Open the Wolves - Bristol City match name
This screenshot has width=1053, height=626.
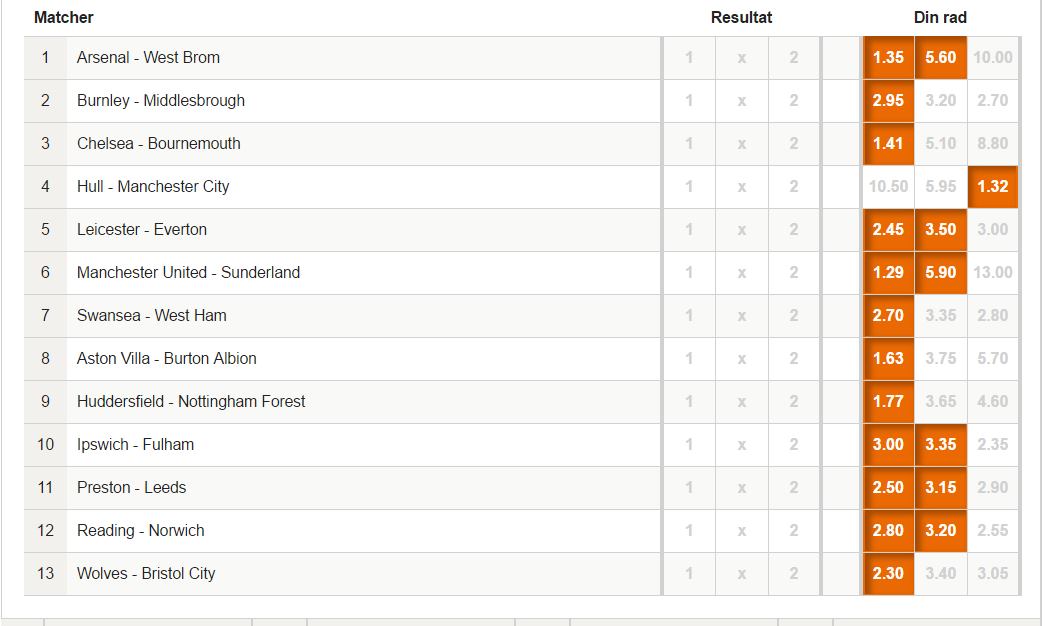point(146,574)
